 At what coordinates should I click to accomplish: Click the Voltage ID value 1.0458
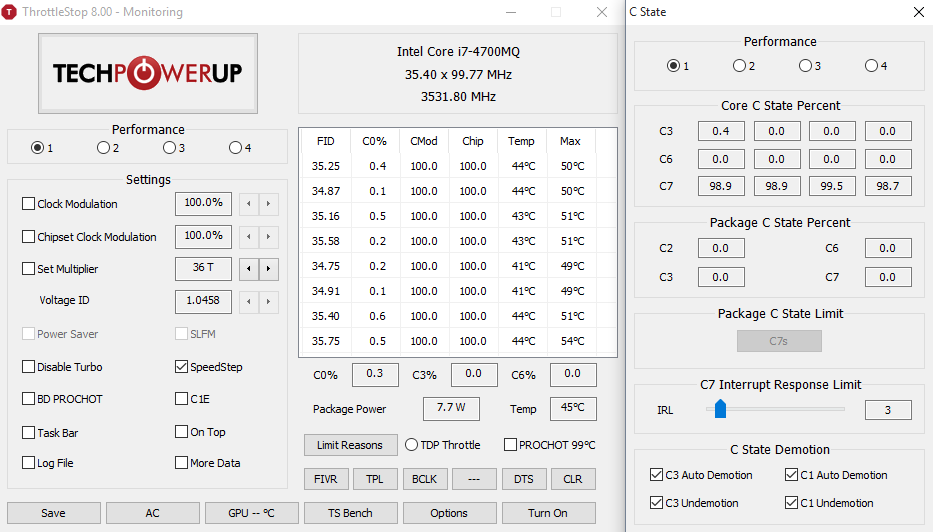click(x=203, y=301)
